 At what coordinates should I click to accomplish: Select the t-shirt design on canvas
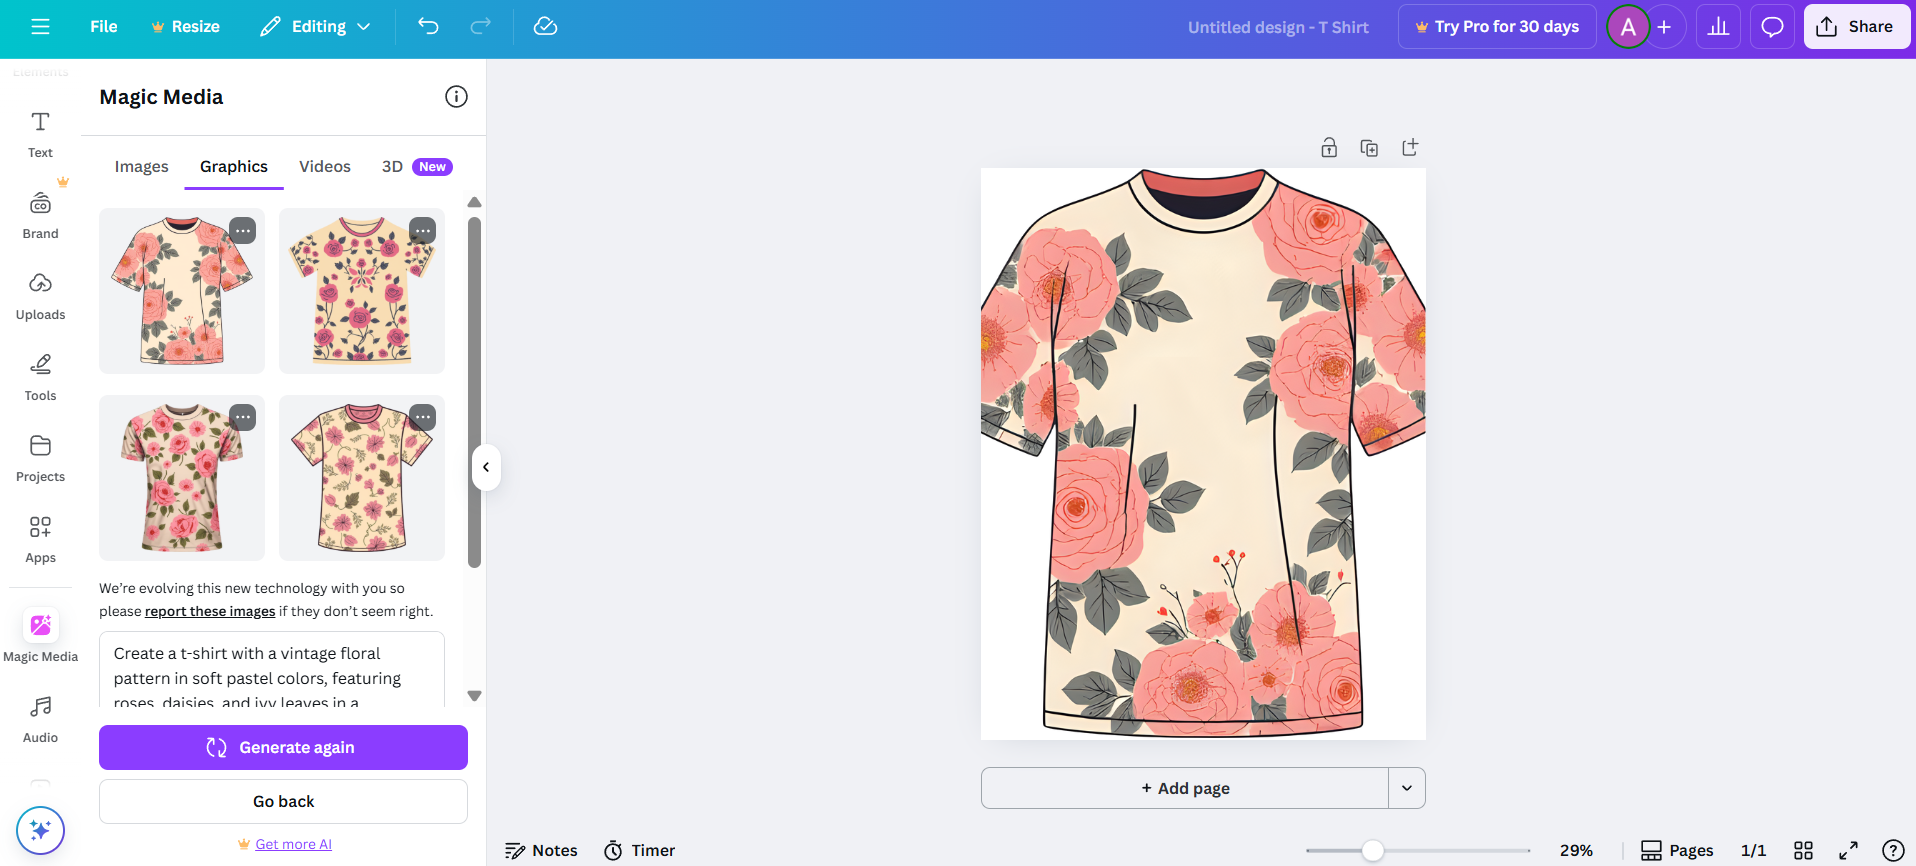(x=1203, y=454)
